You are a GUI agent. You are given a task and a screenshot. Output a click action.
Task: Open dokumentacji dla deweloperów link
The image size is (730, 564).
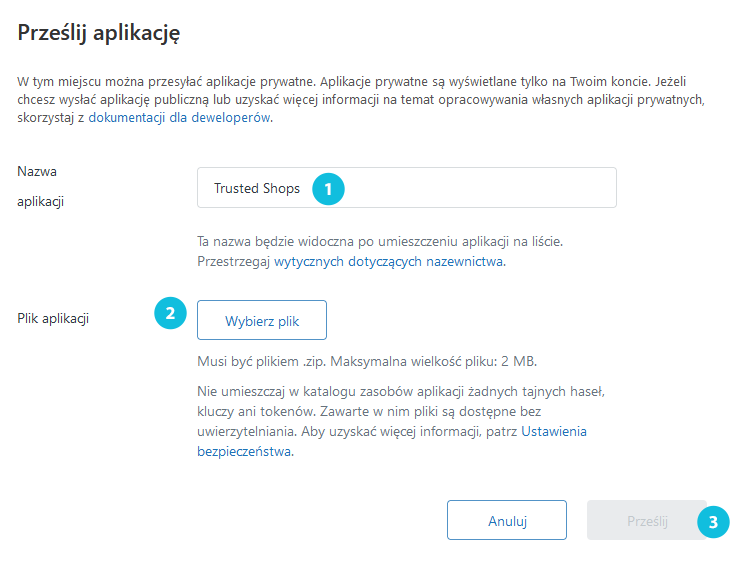(x=179, y=117)
